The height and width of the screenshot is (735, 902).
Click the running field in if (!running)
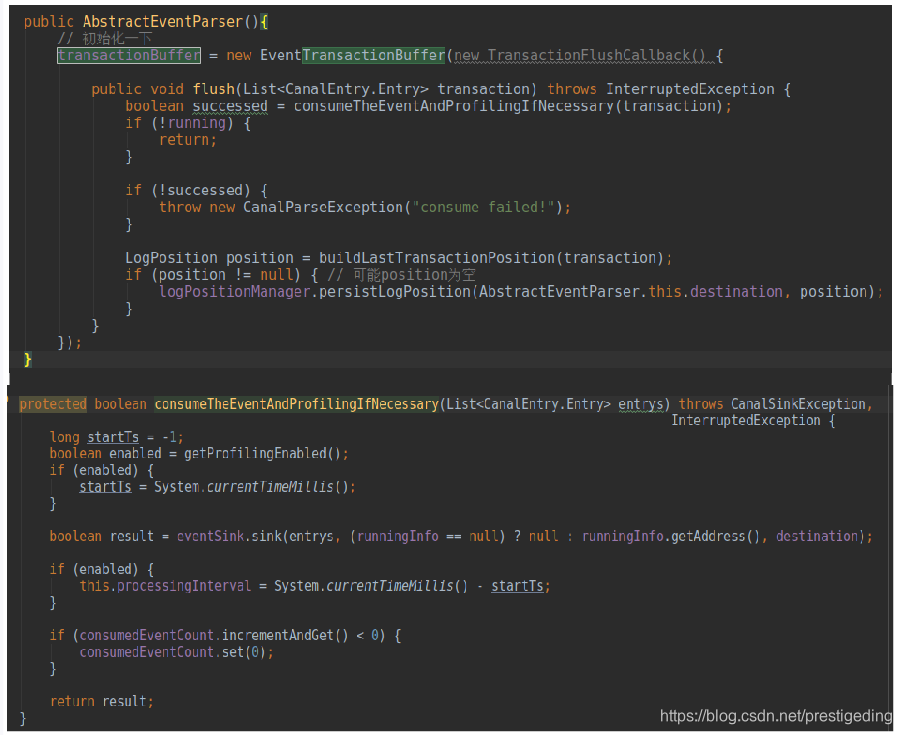click(196, 123)
